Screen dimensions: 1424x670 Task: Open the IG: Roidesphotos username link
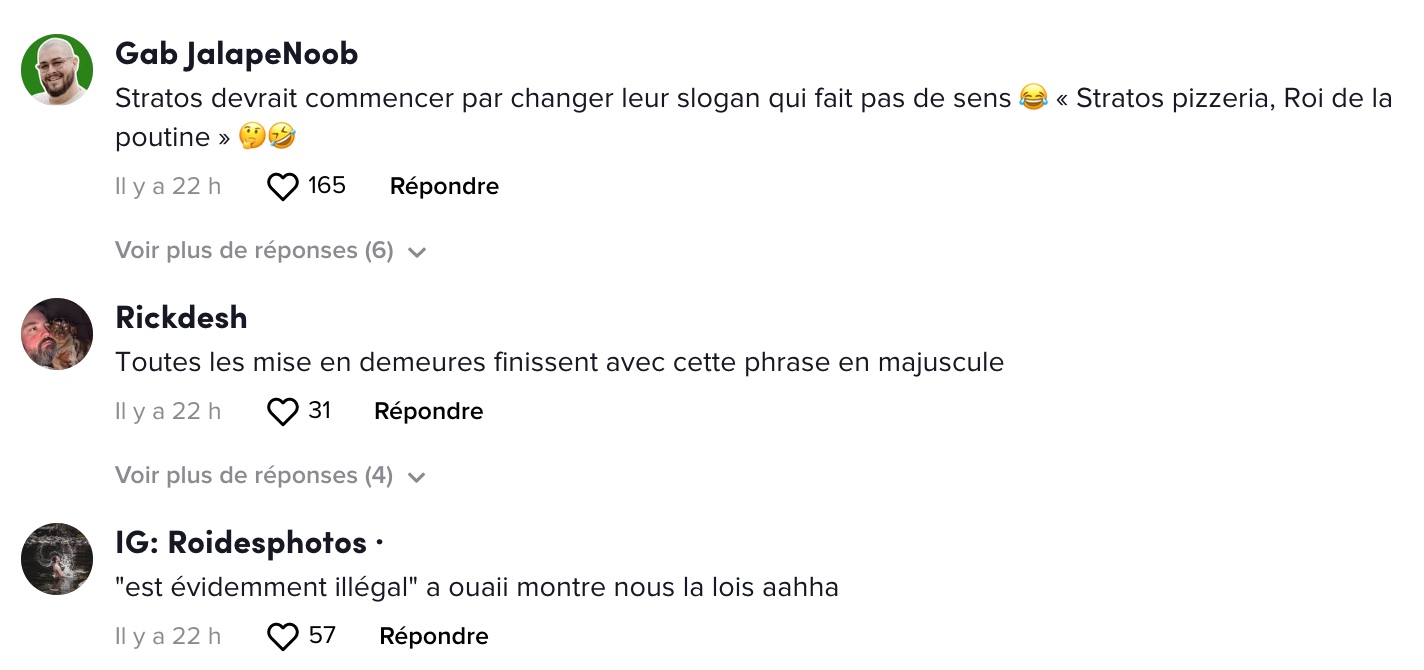tap(241, 543)
